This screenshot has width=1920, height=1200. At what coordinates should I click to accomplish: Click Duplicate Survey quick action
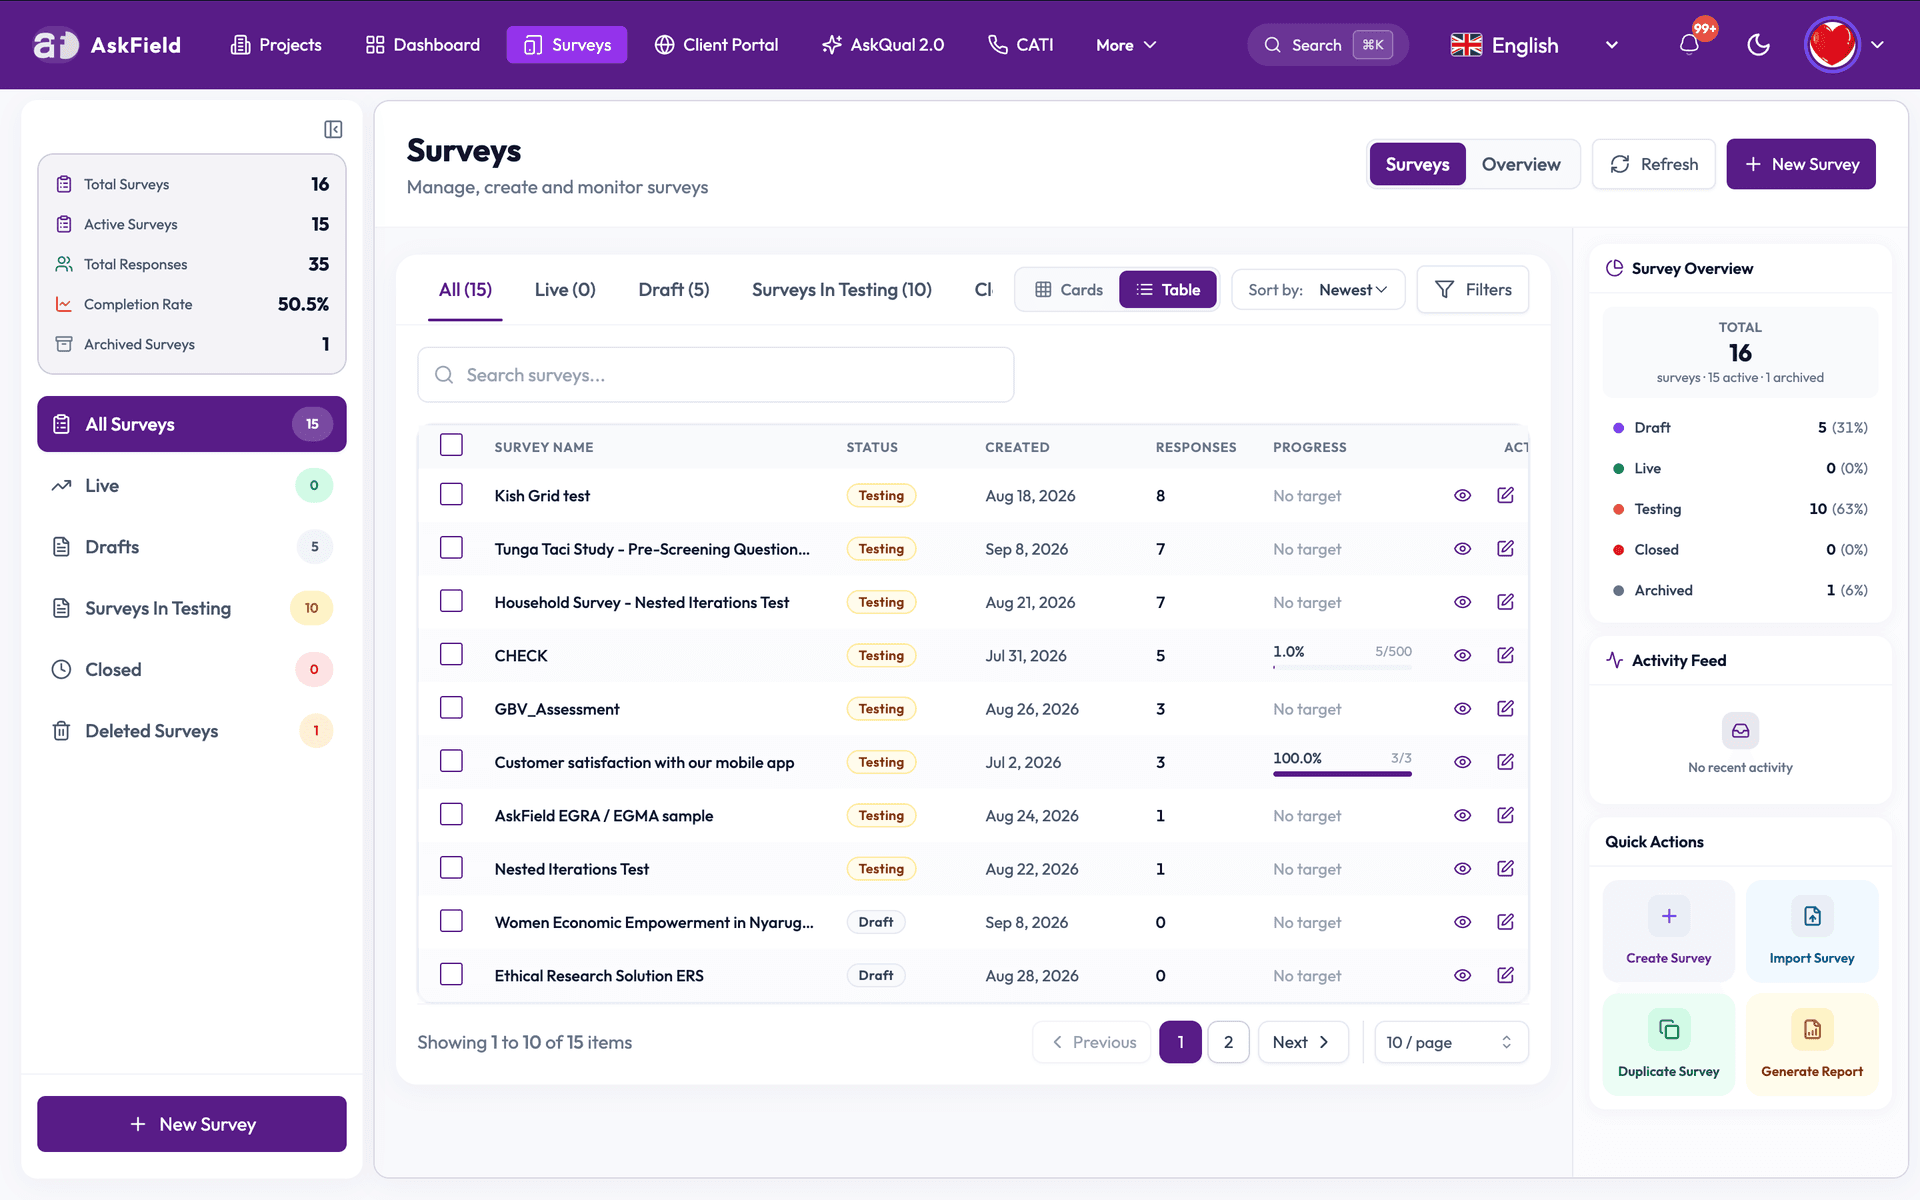click(1668, 1045)
